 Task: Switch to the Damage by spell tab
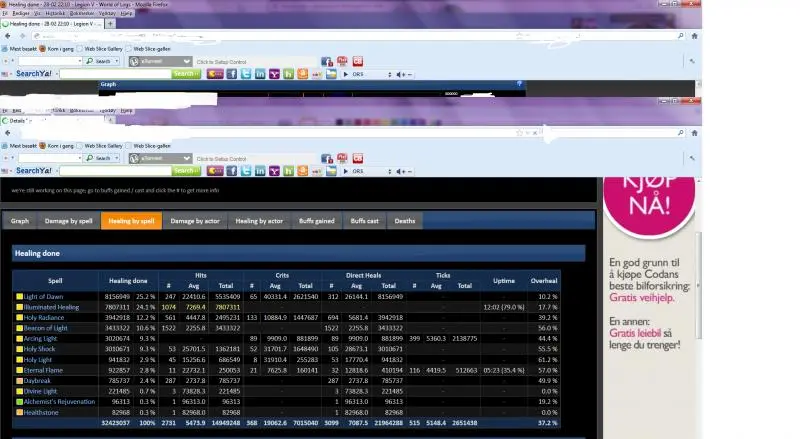pos(68,221)
